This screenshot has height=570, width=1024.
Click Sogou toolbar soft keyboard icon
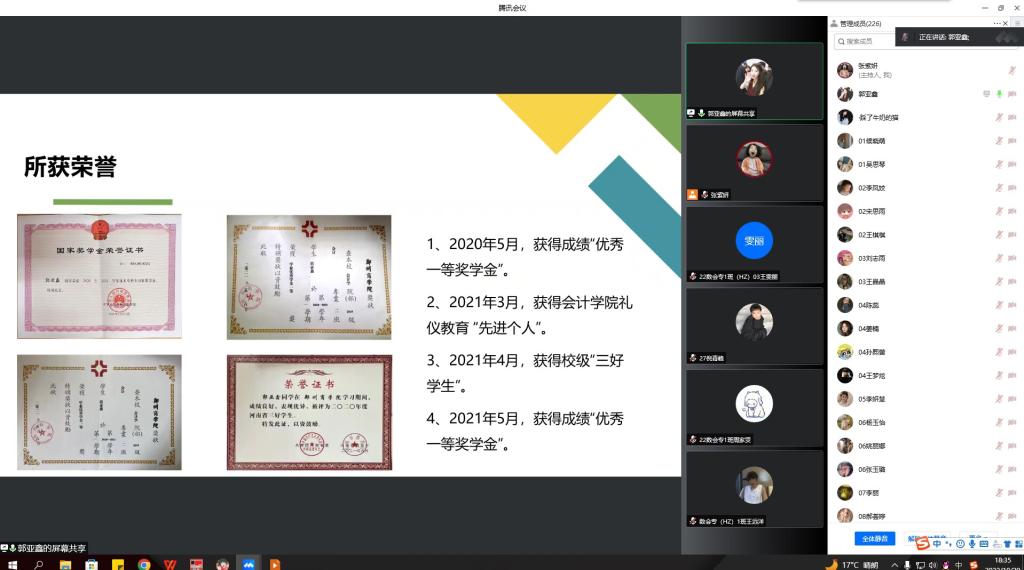point(984,543)
